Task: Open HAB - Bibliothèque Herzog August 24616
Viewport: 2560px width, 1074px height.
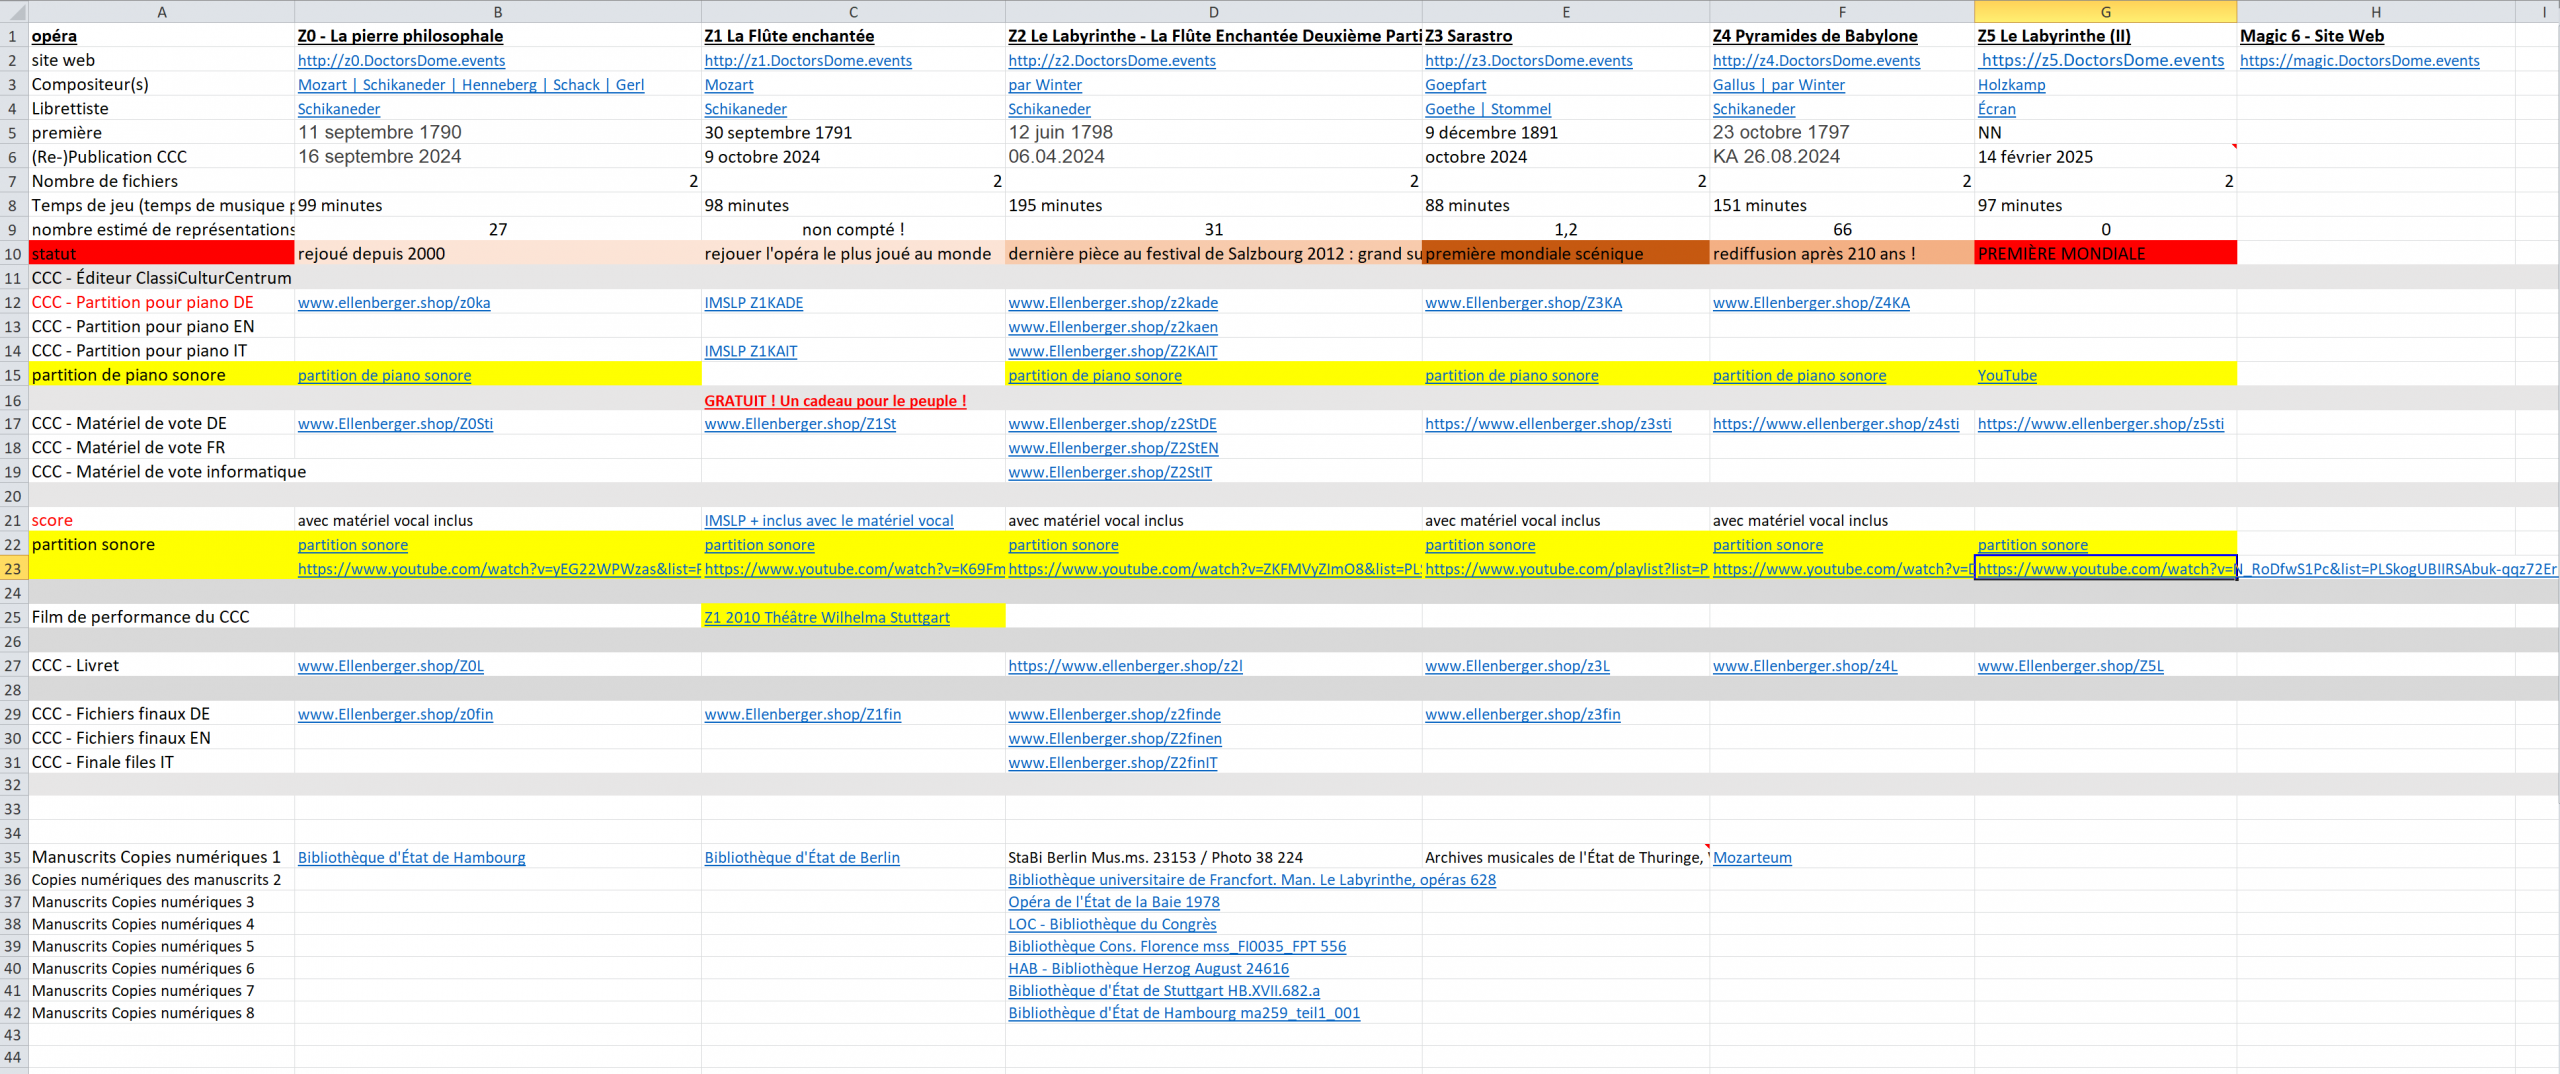Action: point(1148,969)
